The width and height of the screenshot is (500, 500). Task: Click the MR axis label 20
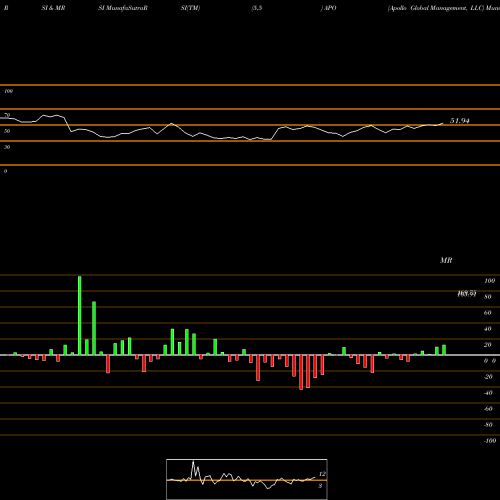pyautogui.click(x=488, y=345)
